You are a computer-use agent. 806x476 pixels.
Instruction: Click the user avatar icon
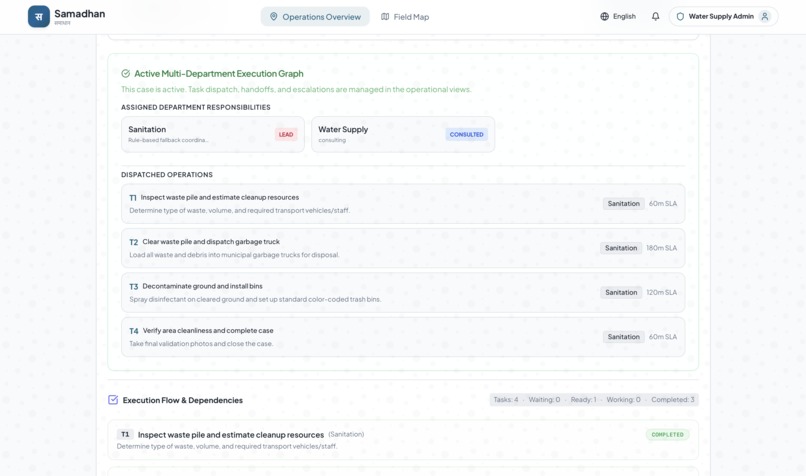(x=764, y=16)
